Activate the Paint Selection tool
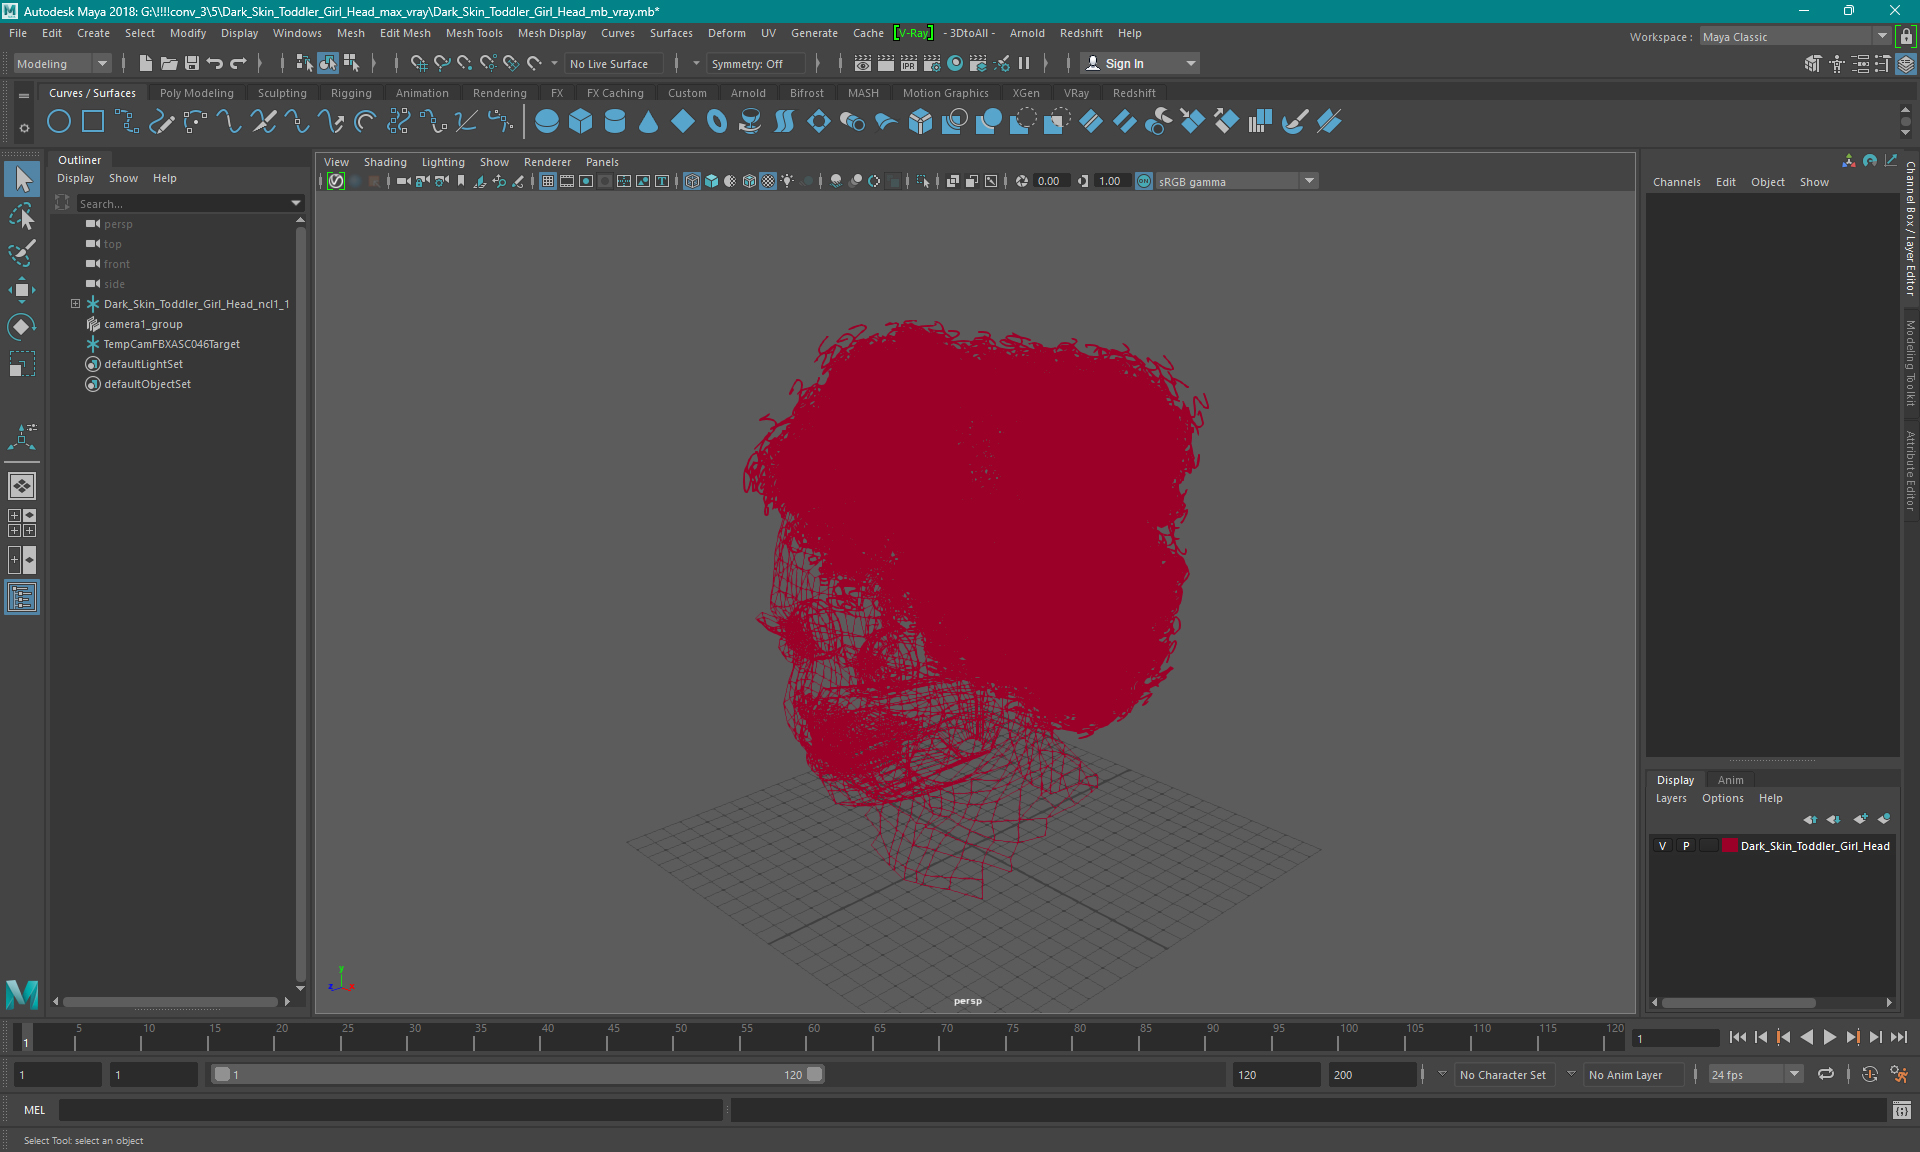 click(x=22, y=253)
